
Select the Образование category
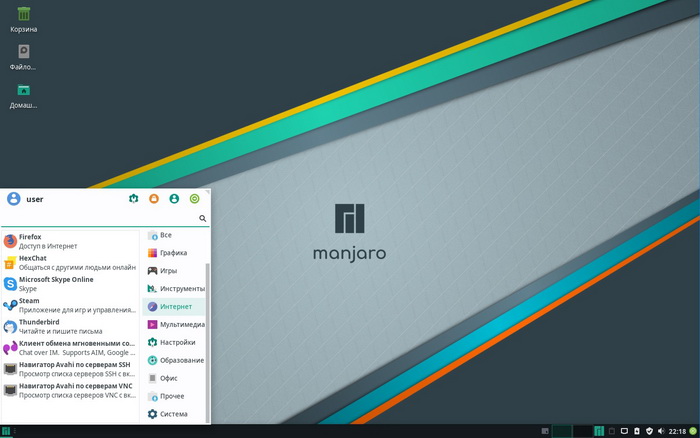coord(174,360)
